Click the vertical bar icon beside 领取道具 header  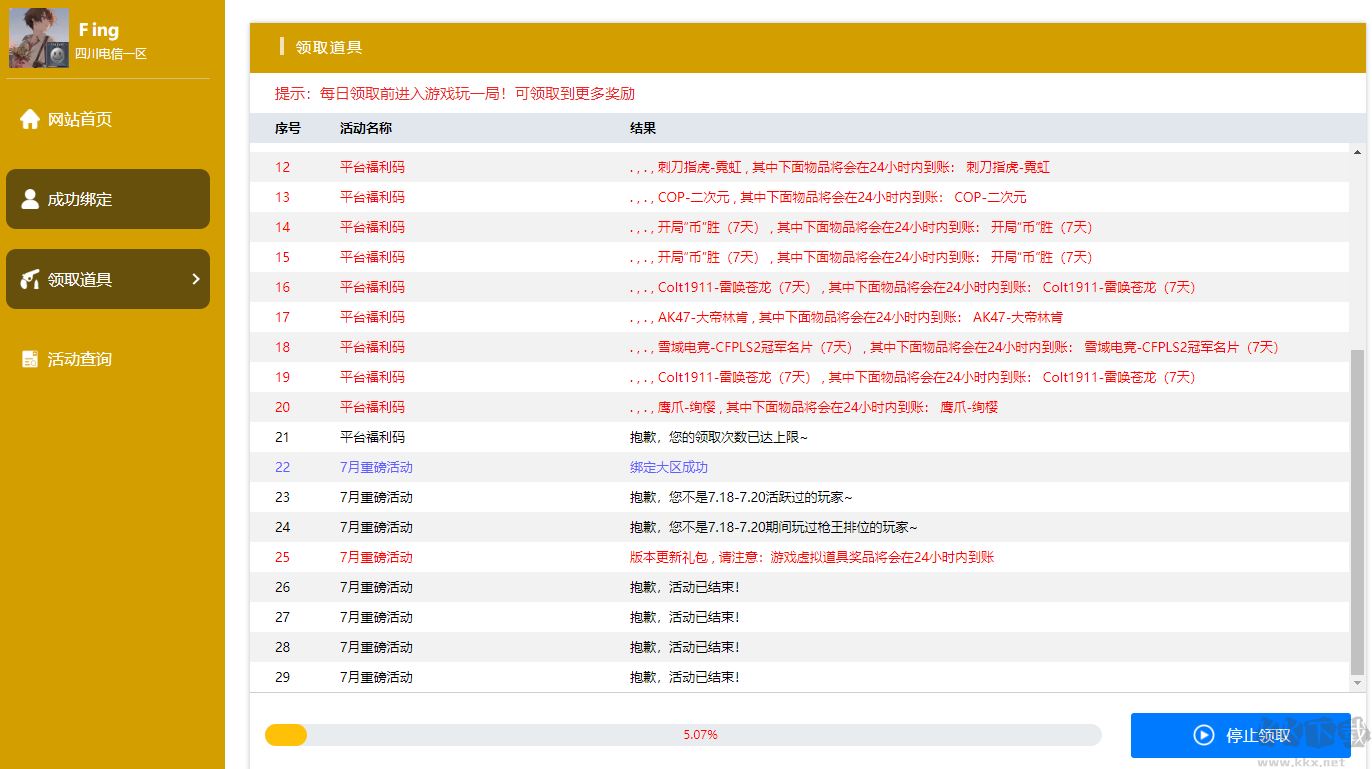(283, 47)
